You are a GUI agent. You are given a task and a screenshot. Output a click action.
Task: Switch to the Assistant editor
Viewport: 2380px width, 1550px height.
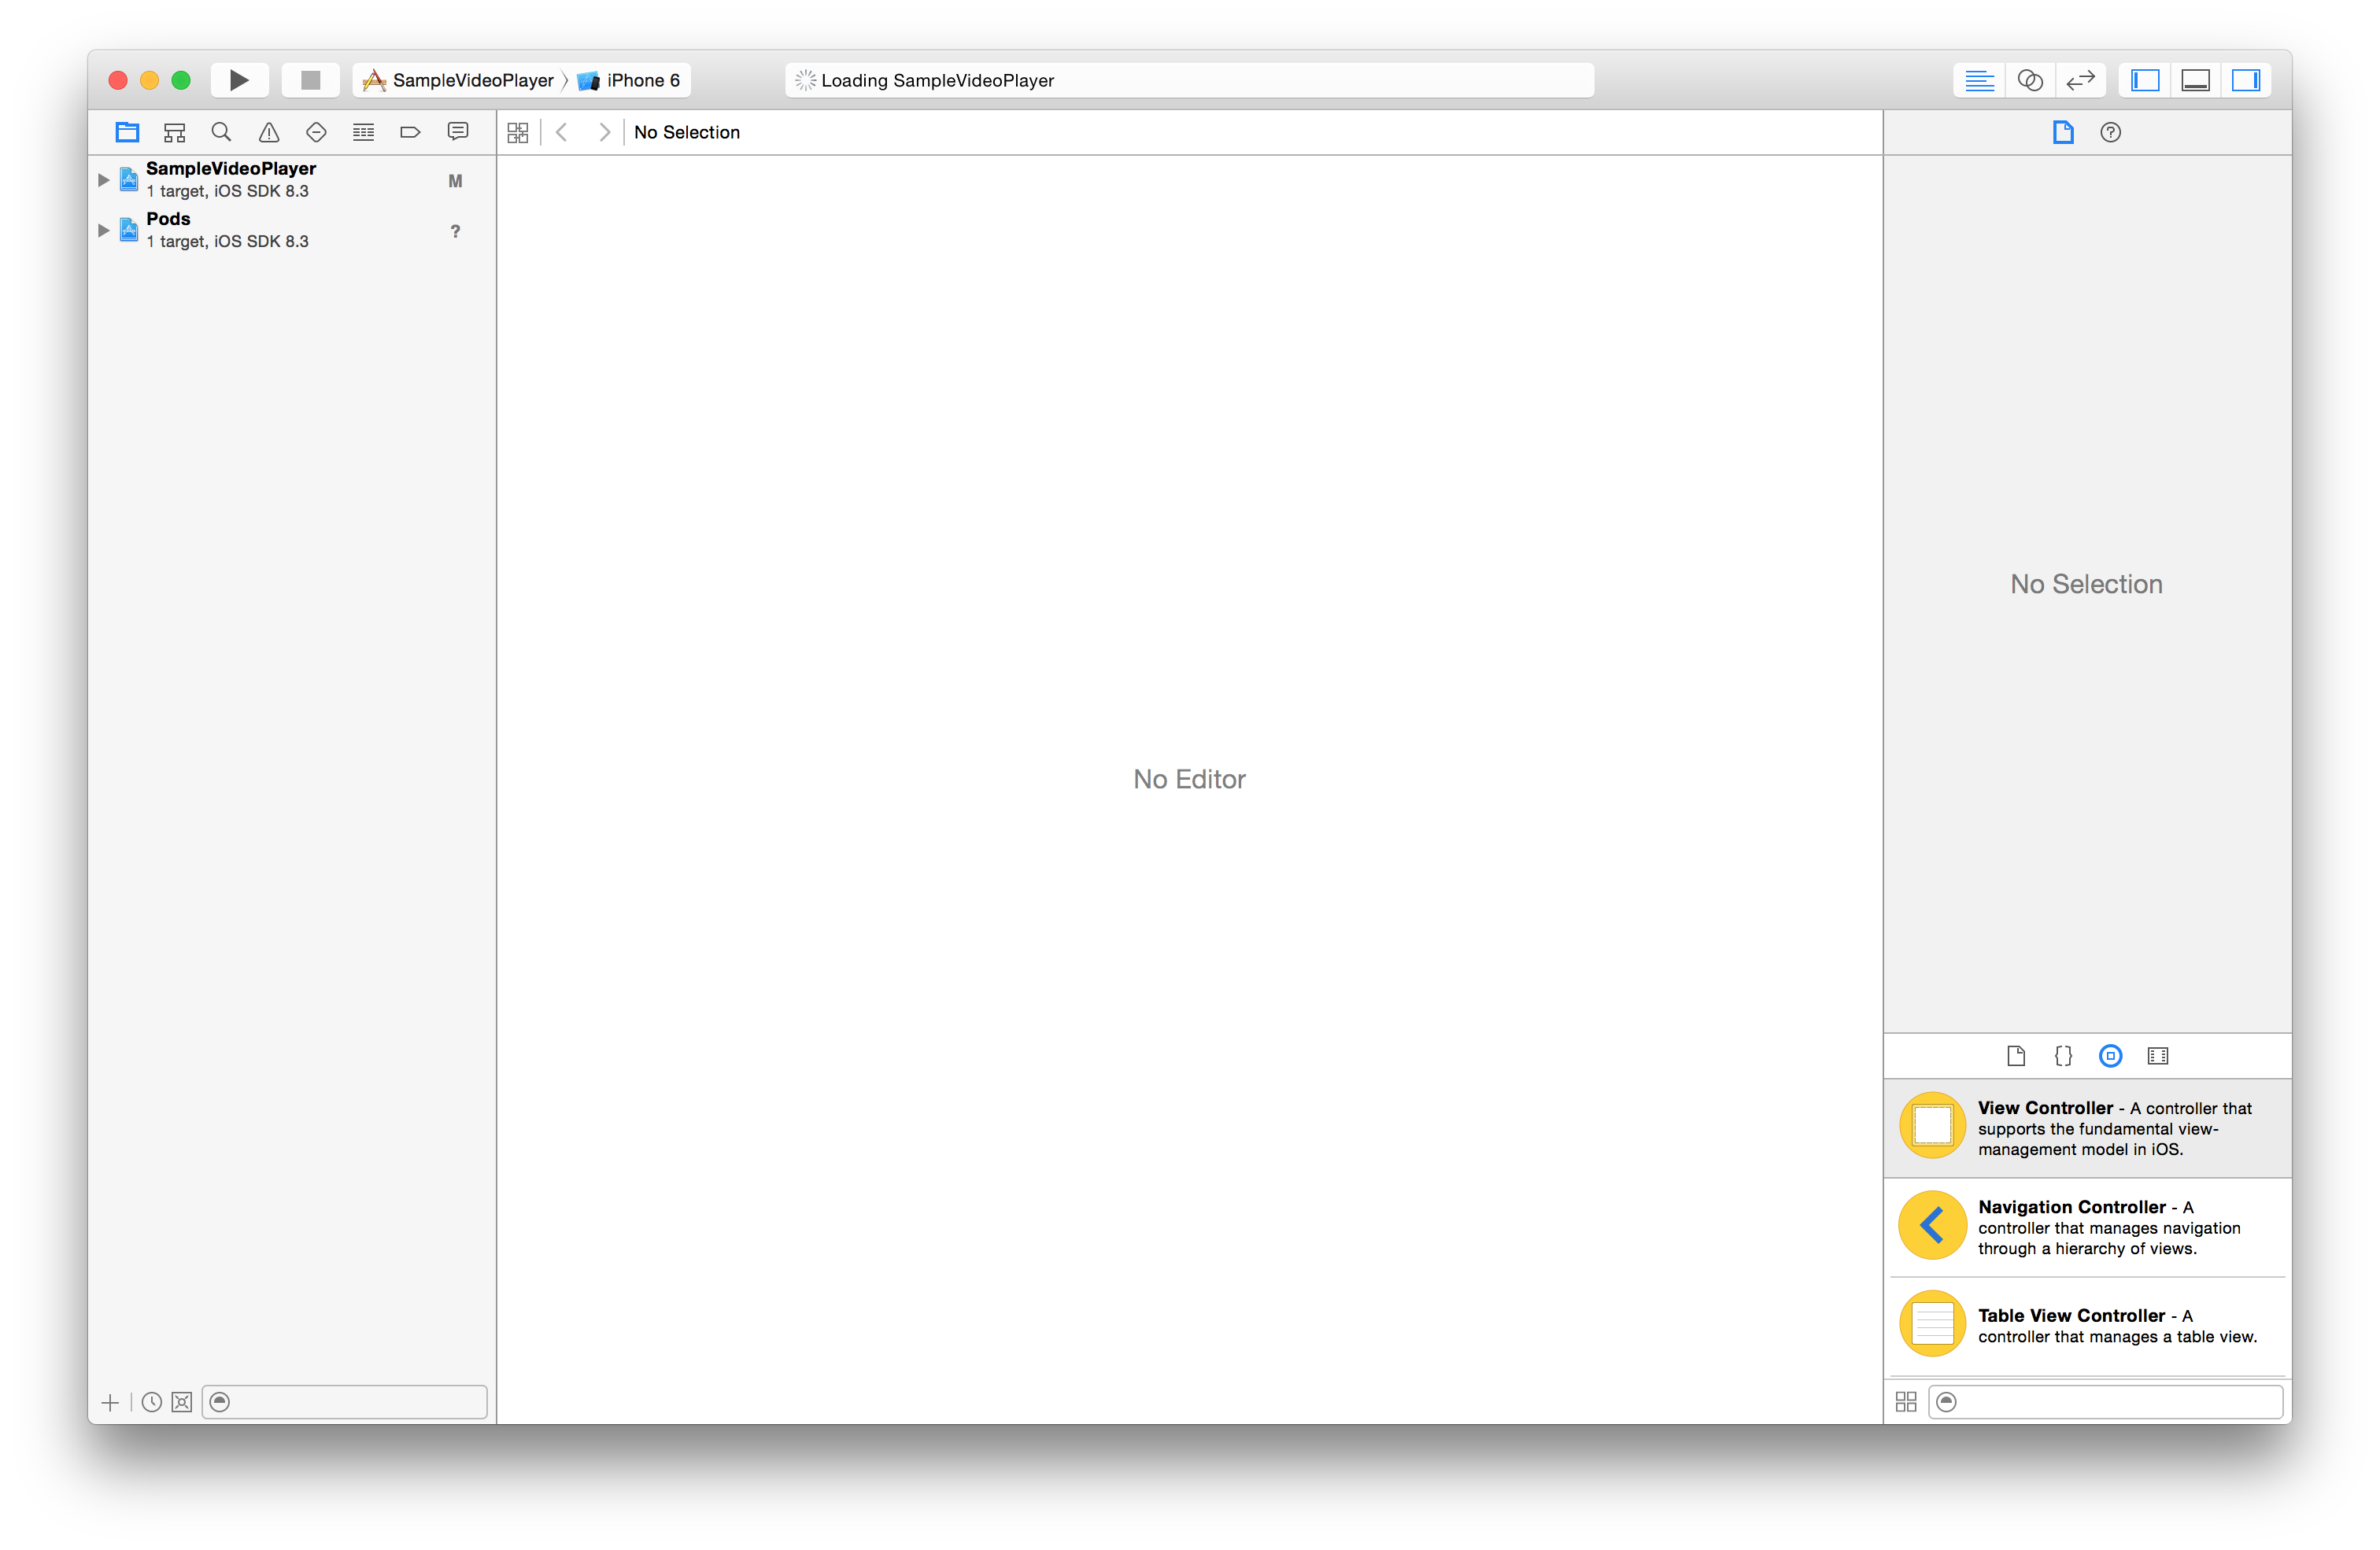(2029, 80)
